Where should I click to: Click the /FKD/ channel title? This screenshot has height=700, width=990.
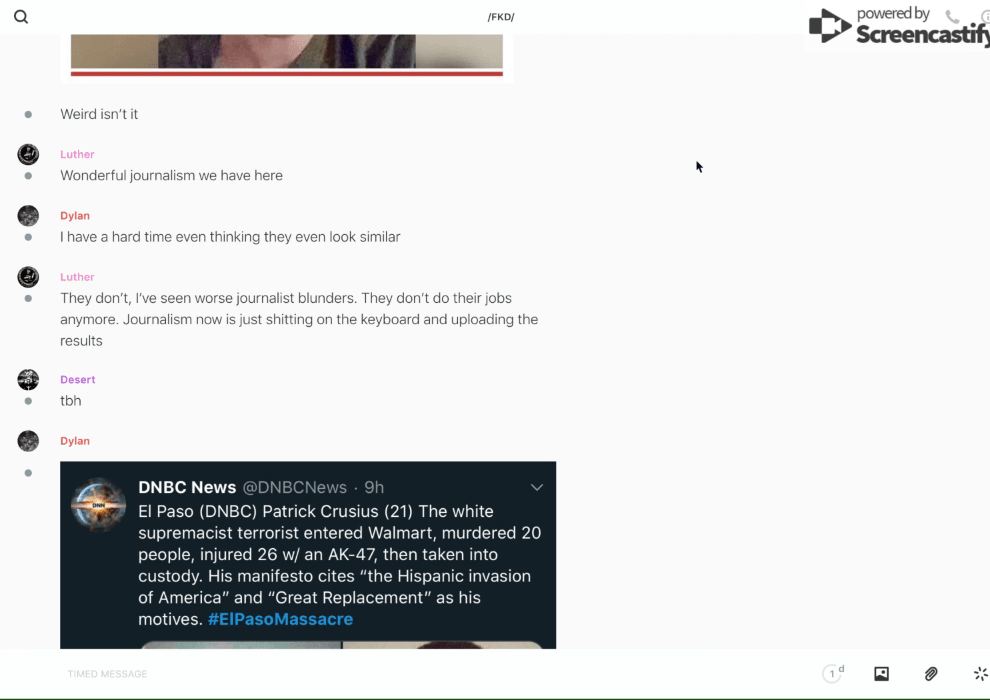(501, 17)
